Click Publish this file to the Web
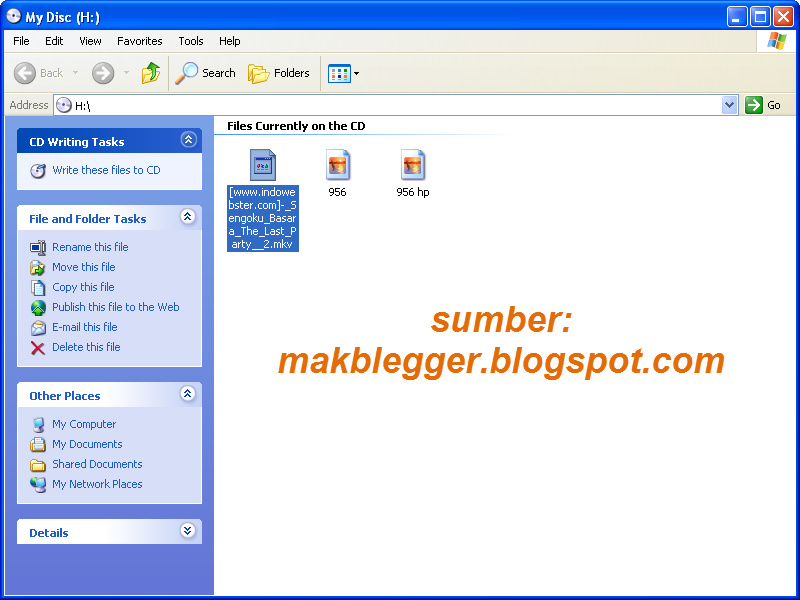Viewport: 800px width, 600px height. click(x=116, y=307)
